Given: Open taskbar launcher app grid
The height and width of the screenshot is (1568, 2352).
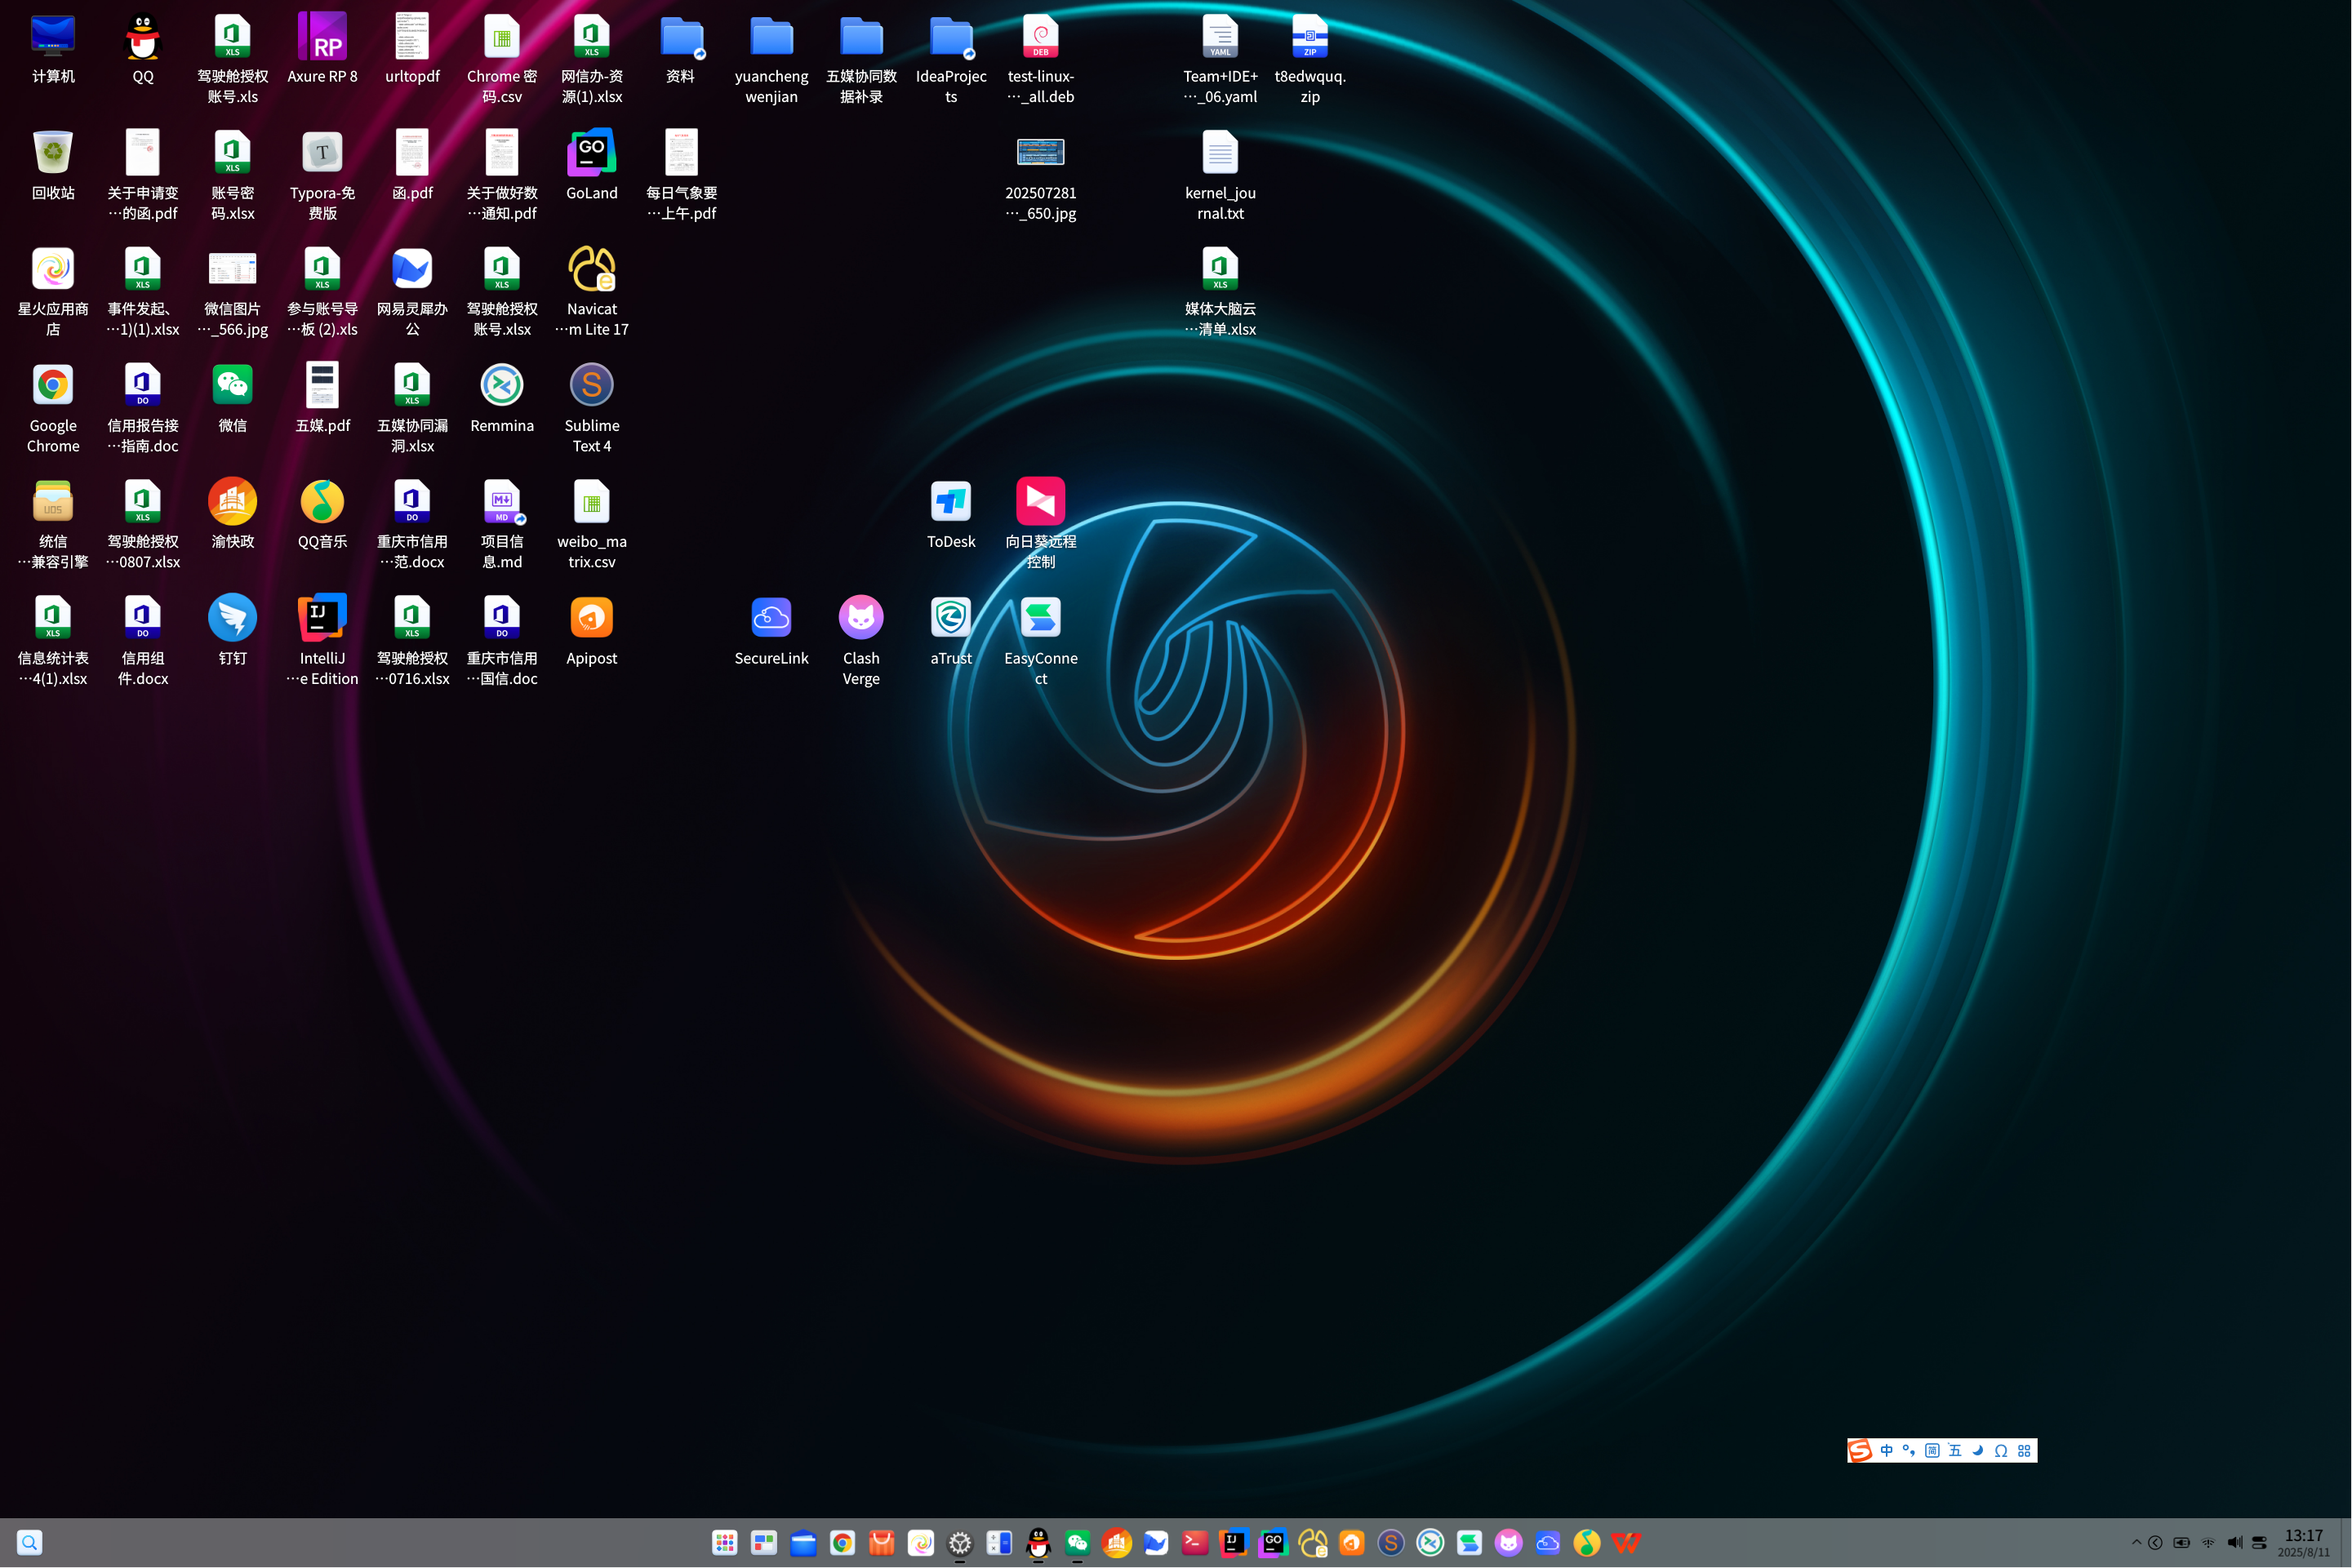Looking at the screenshot, I should 725,1542.
